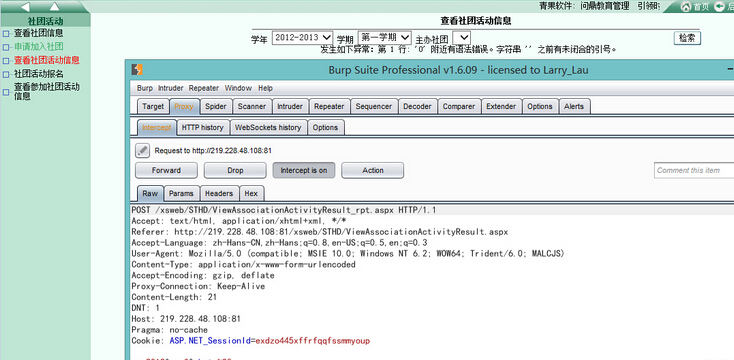Select the Params view tab
Viewport: 734px width, 360px height.
pos(182,193)
